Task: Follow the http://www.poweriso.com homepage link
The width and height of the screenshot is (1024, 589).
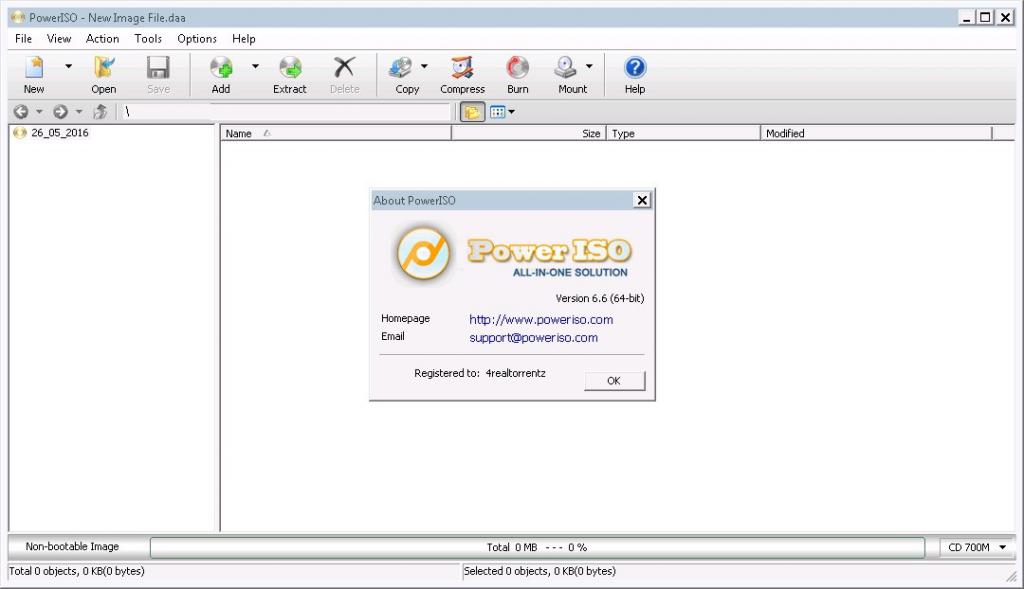Action: pyautogui.click(x=541, y=320)
